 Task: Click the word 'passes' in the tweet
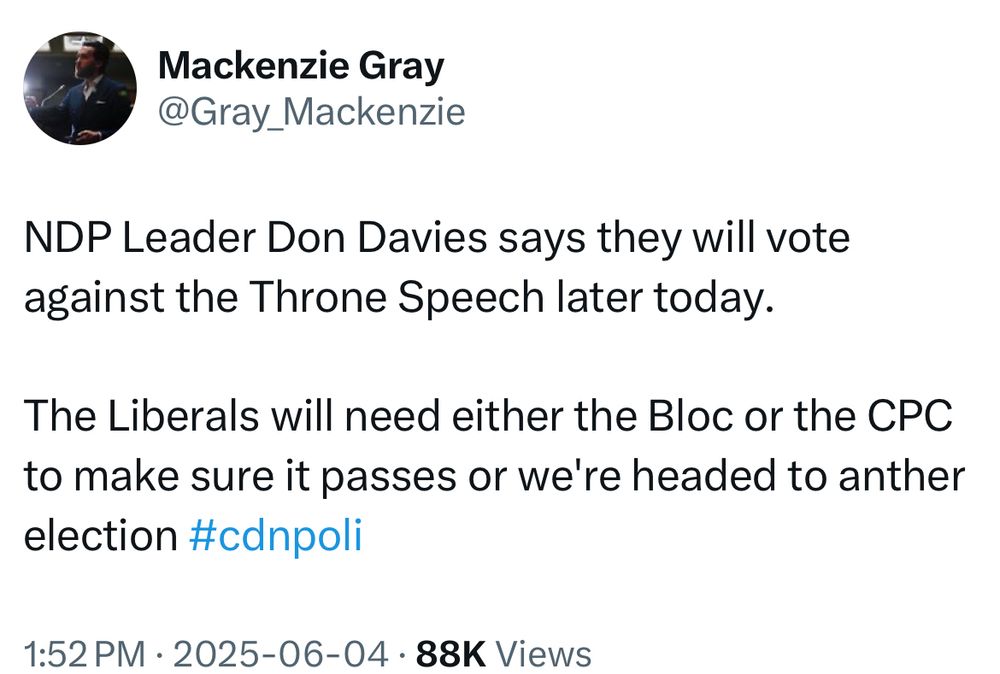[x=389, y=478]
